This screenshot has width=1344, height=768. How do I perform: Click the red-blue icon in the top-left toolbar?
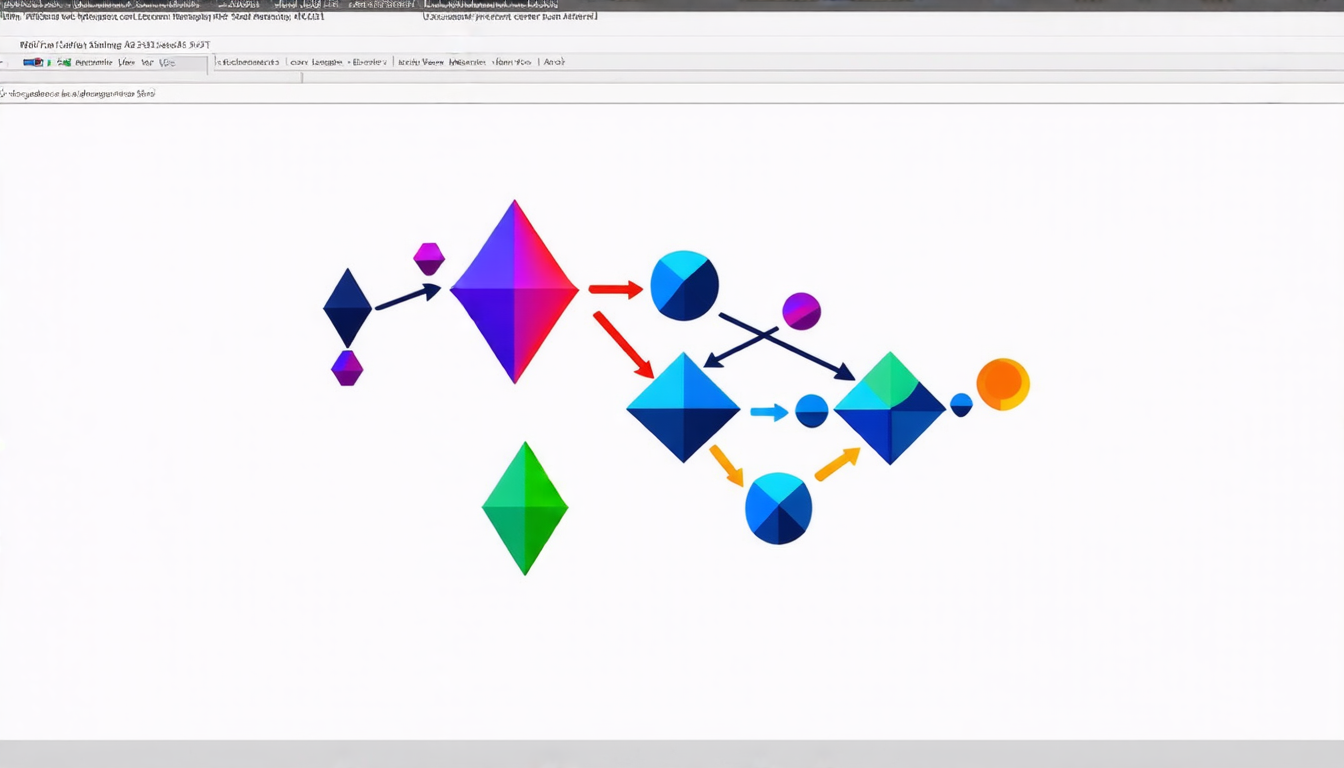(33, 63)
